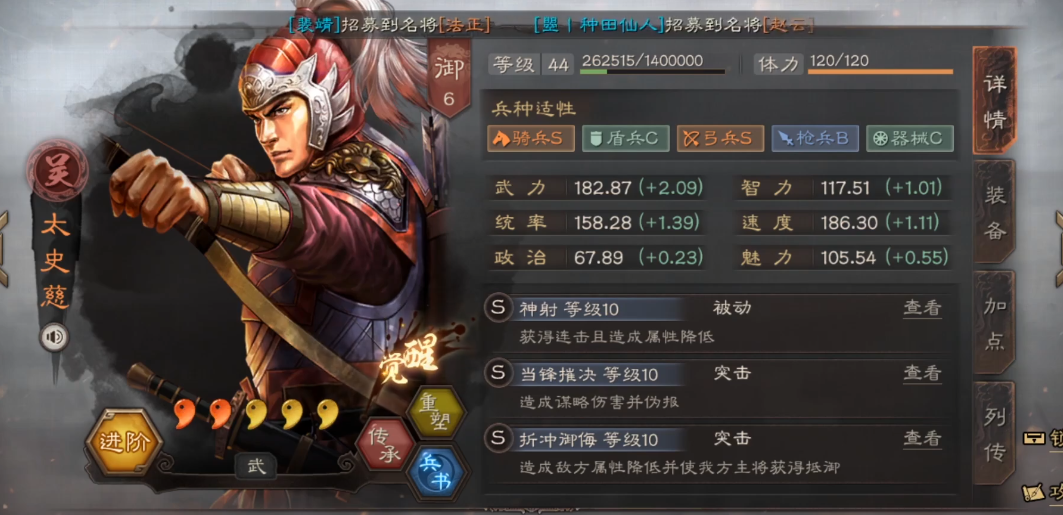
Task: Tap the voice speaker icon
Action: pos(54,337)
